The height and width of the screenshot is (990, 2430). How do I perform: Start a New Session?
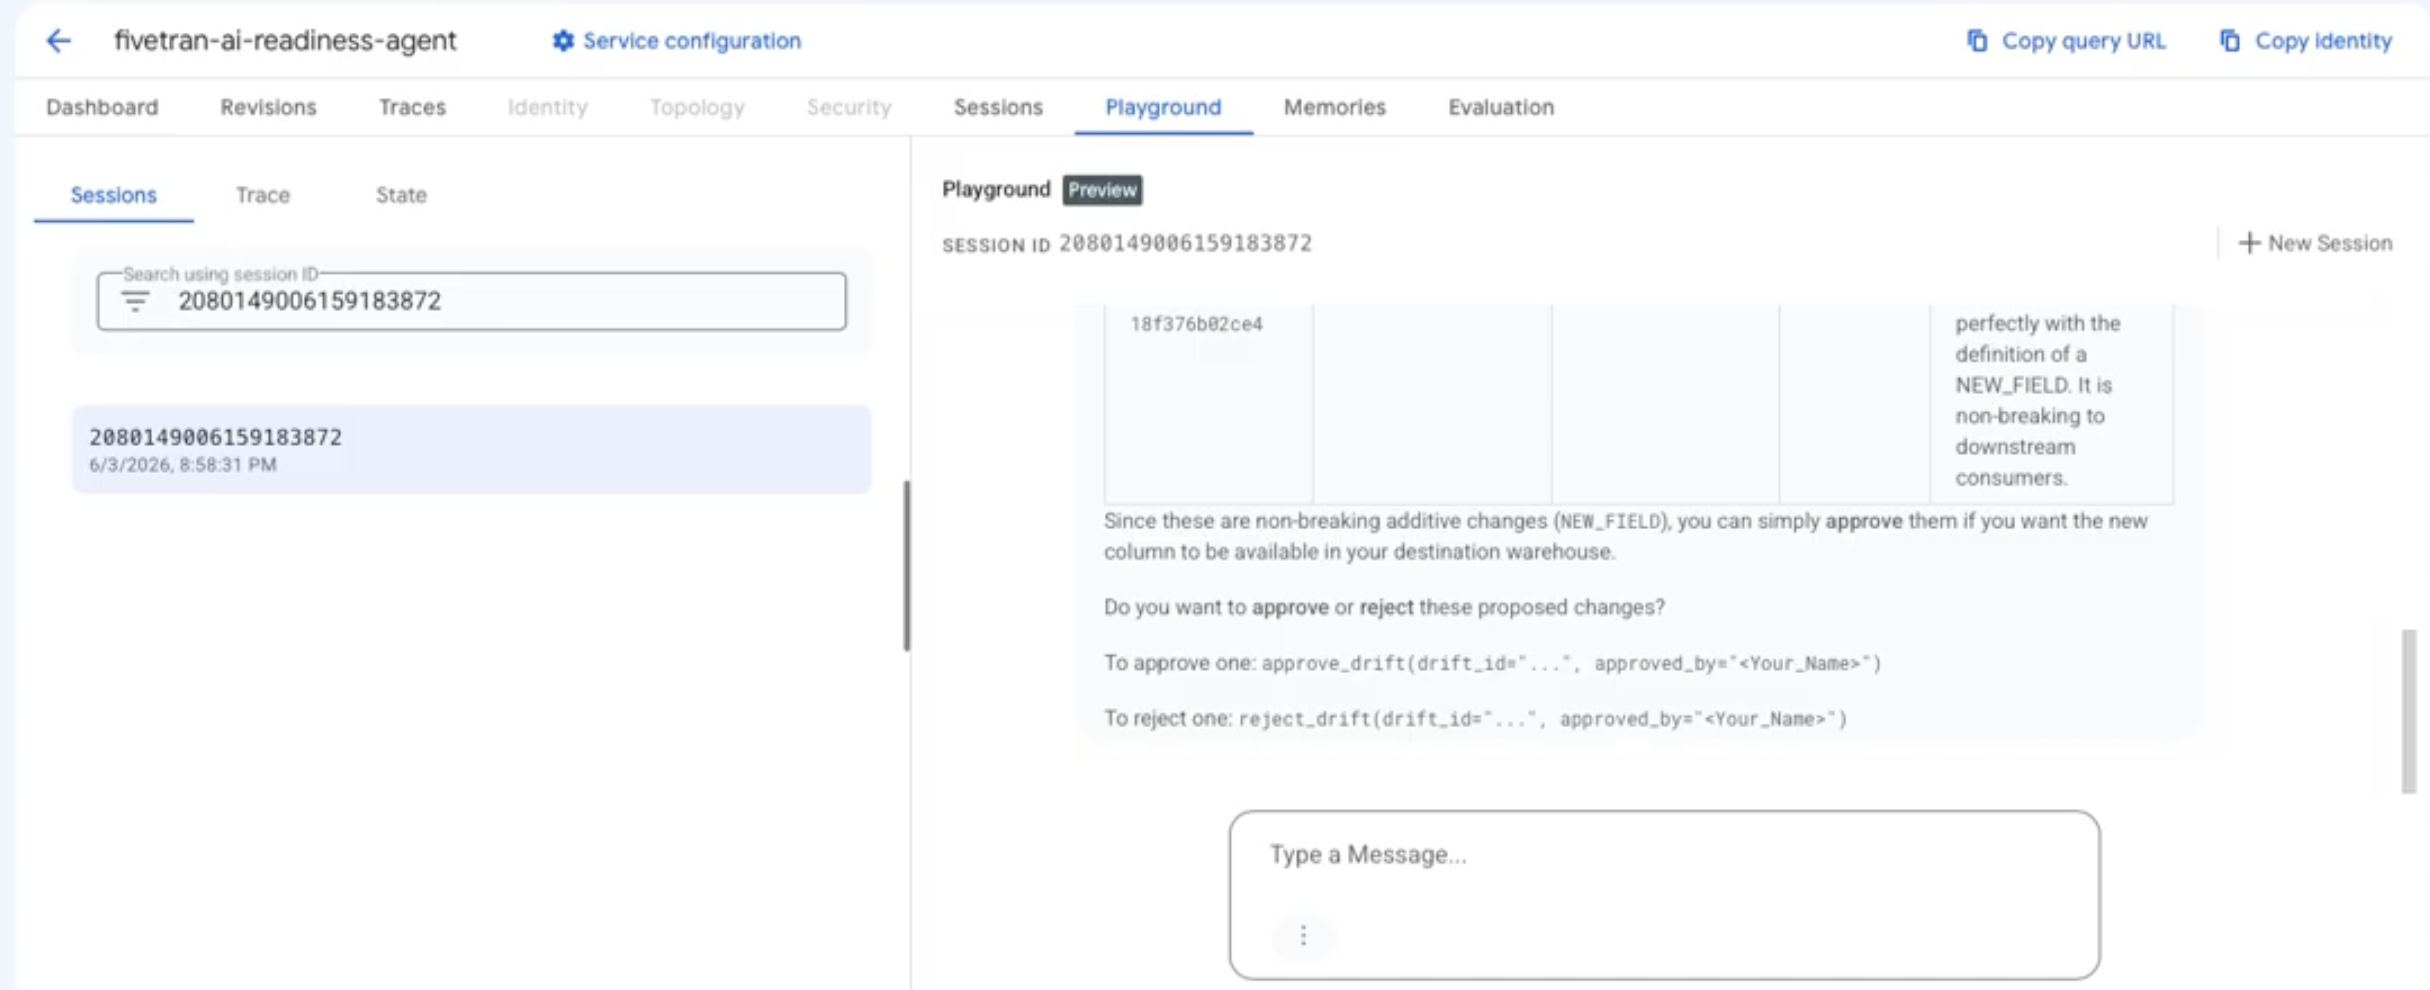(x=2316, y=243)
